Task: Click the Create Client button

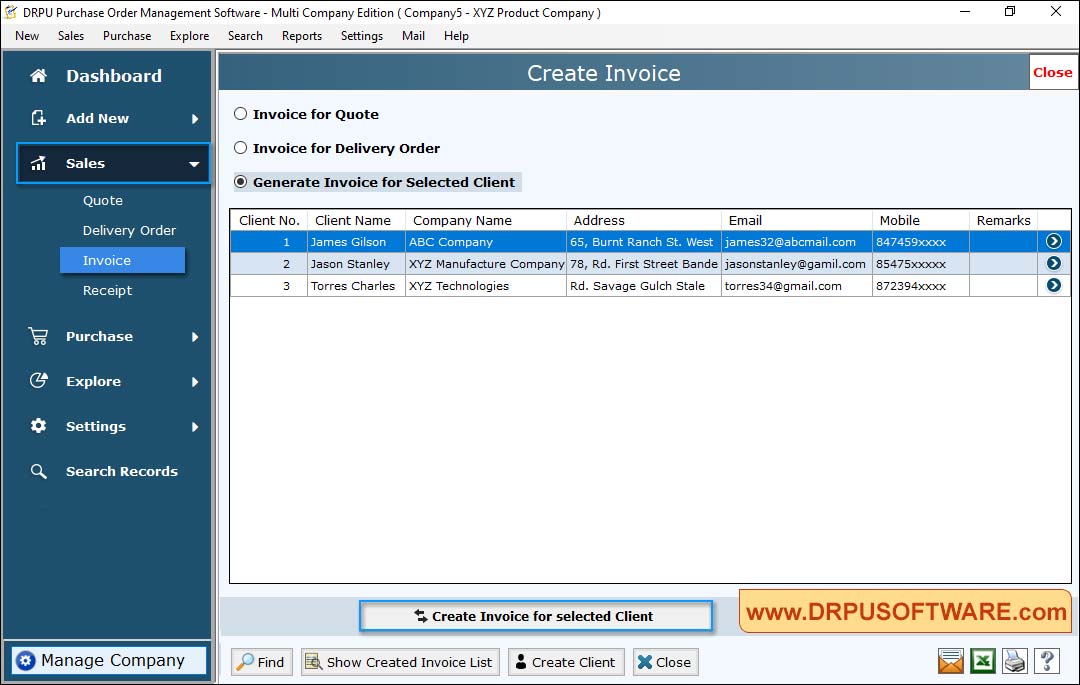Action: point(566,662)
